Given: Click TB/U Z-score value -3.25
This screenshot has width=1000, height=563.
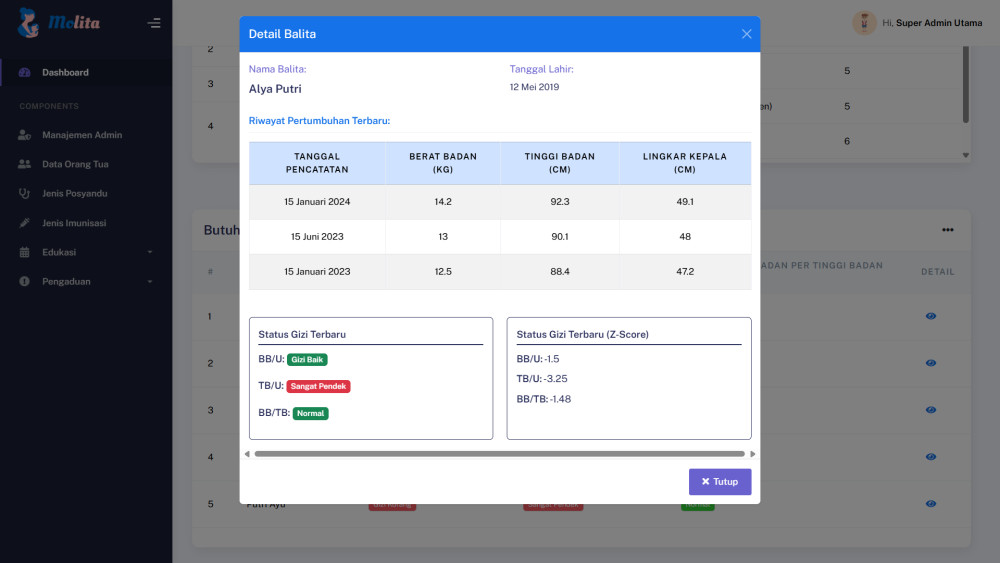Looking at the screenshot, I should coord(555,379).
